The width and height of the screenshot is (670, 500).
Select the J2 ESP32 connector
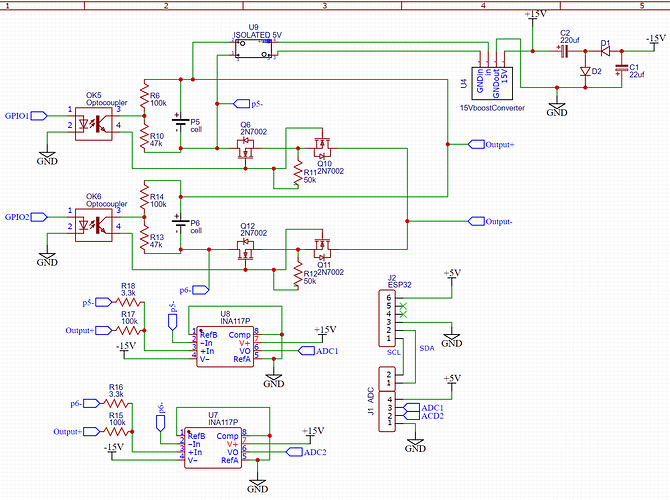(x=387, y=318)
